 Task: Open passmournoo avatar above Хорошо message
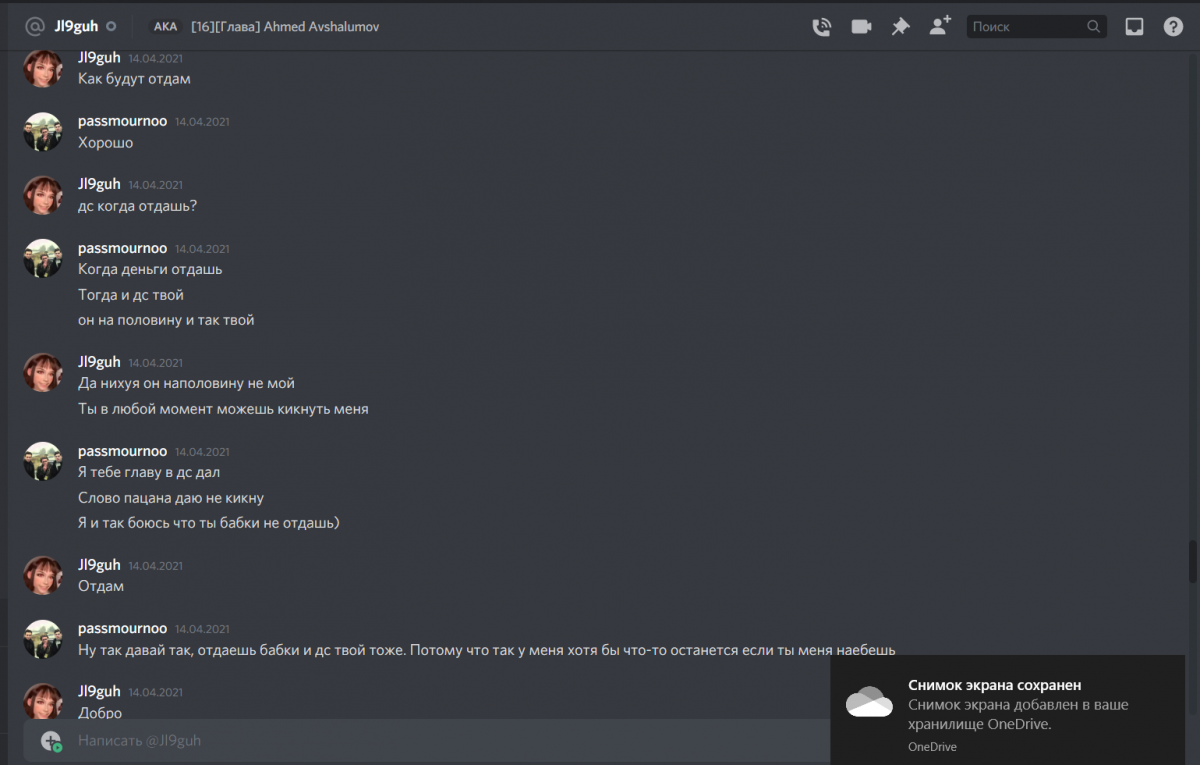coord(43,132)
